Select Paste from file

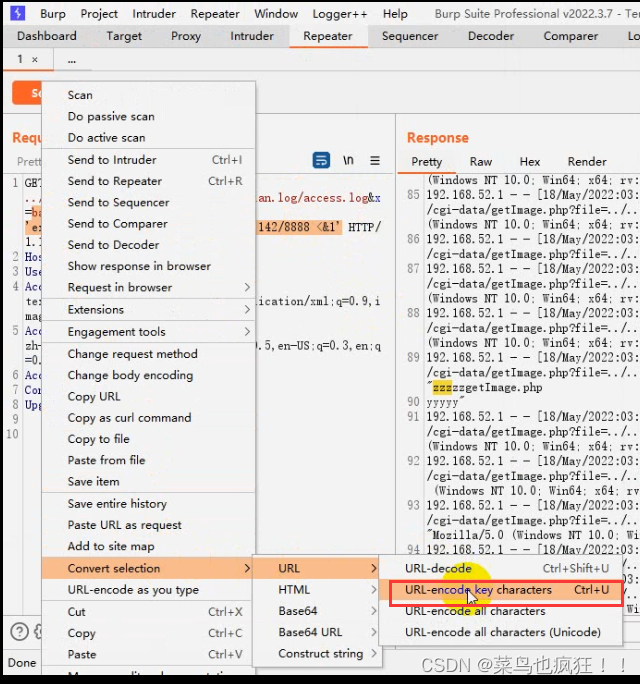(x=148, y=460)
